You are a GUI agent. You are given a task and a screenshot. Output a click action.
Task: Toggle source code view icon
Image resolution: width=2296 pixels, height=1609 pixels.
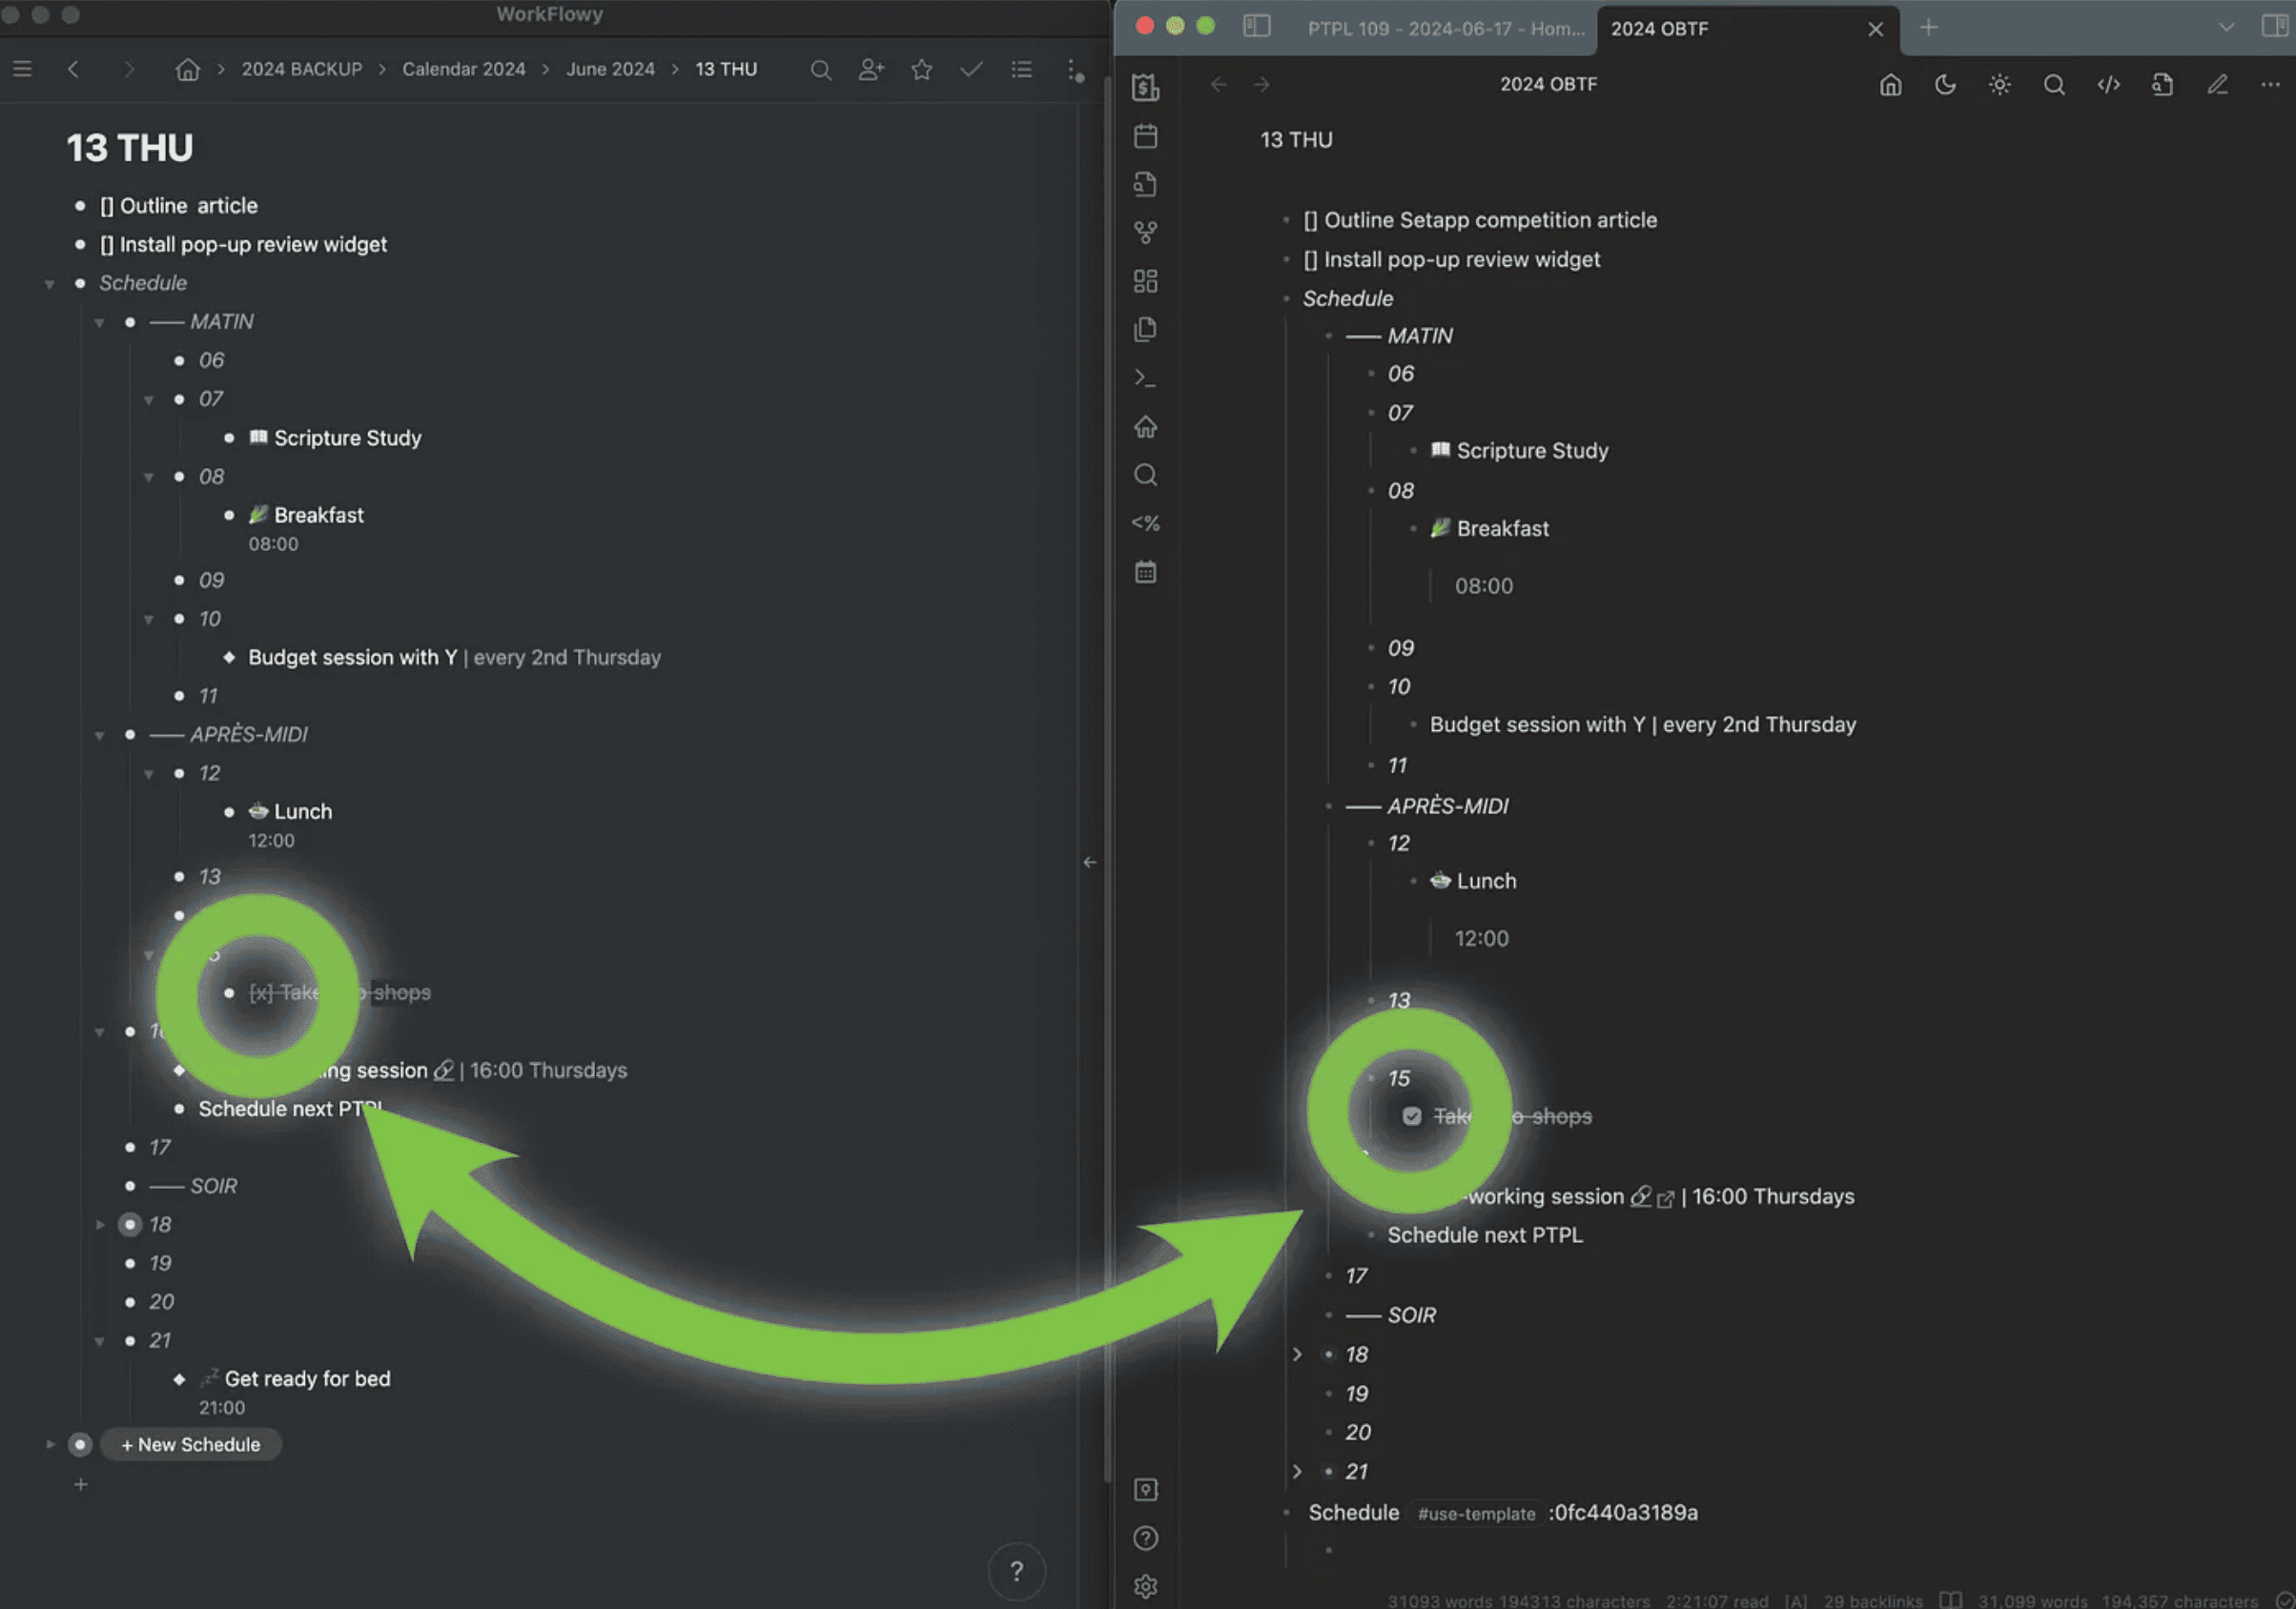(2108, 85)
